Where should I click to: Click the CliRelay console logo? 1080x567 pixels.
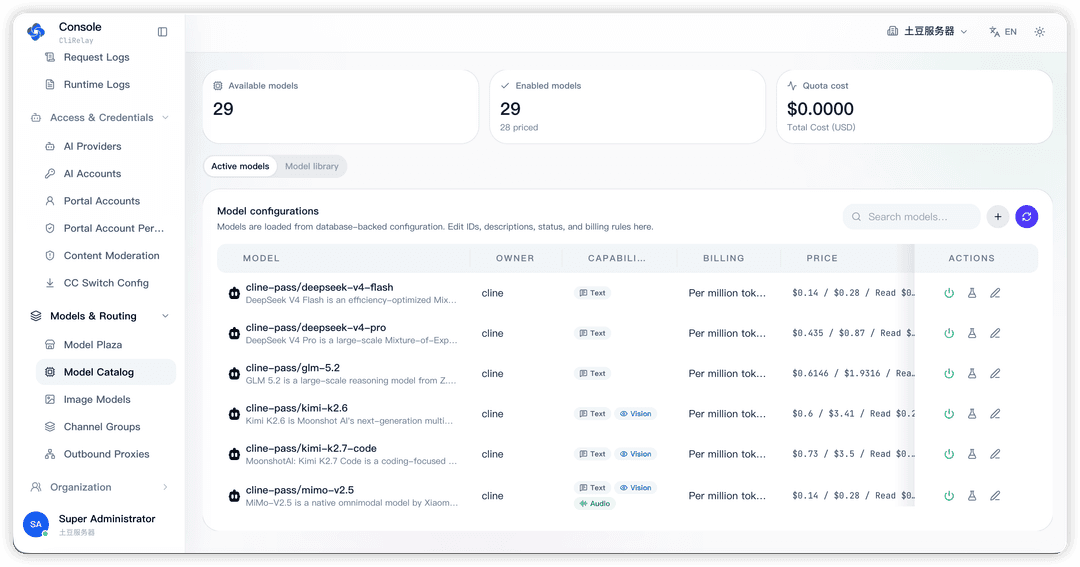coord(36,32)
